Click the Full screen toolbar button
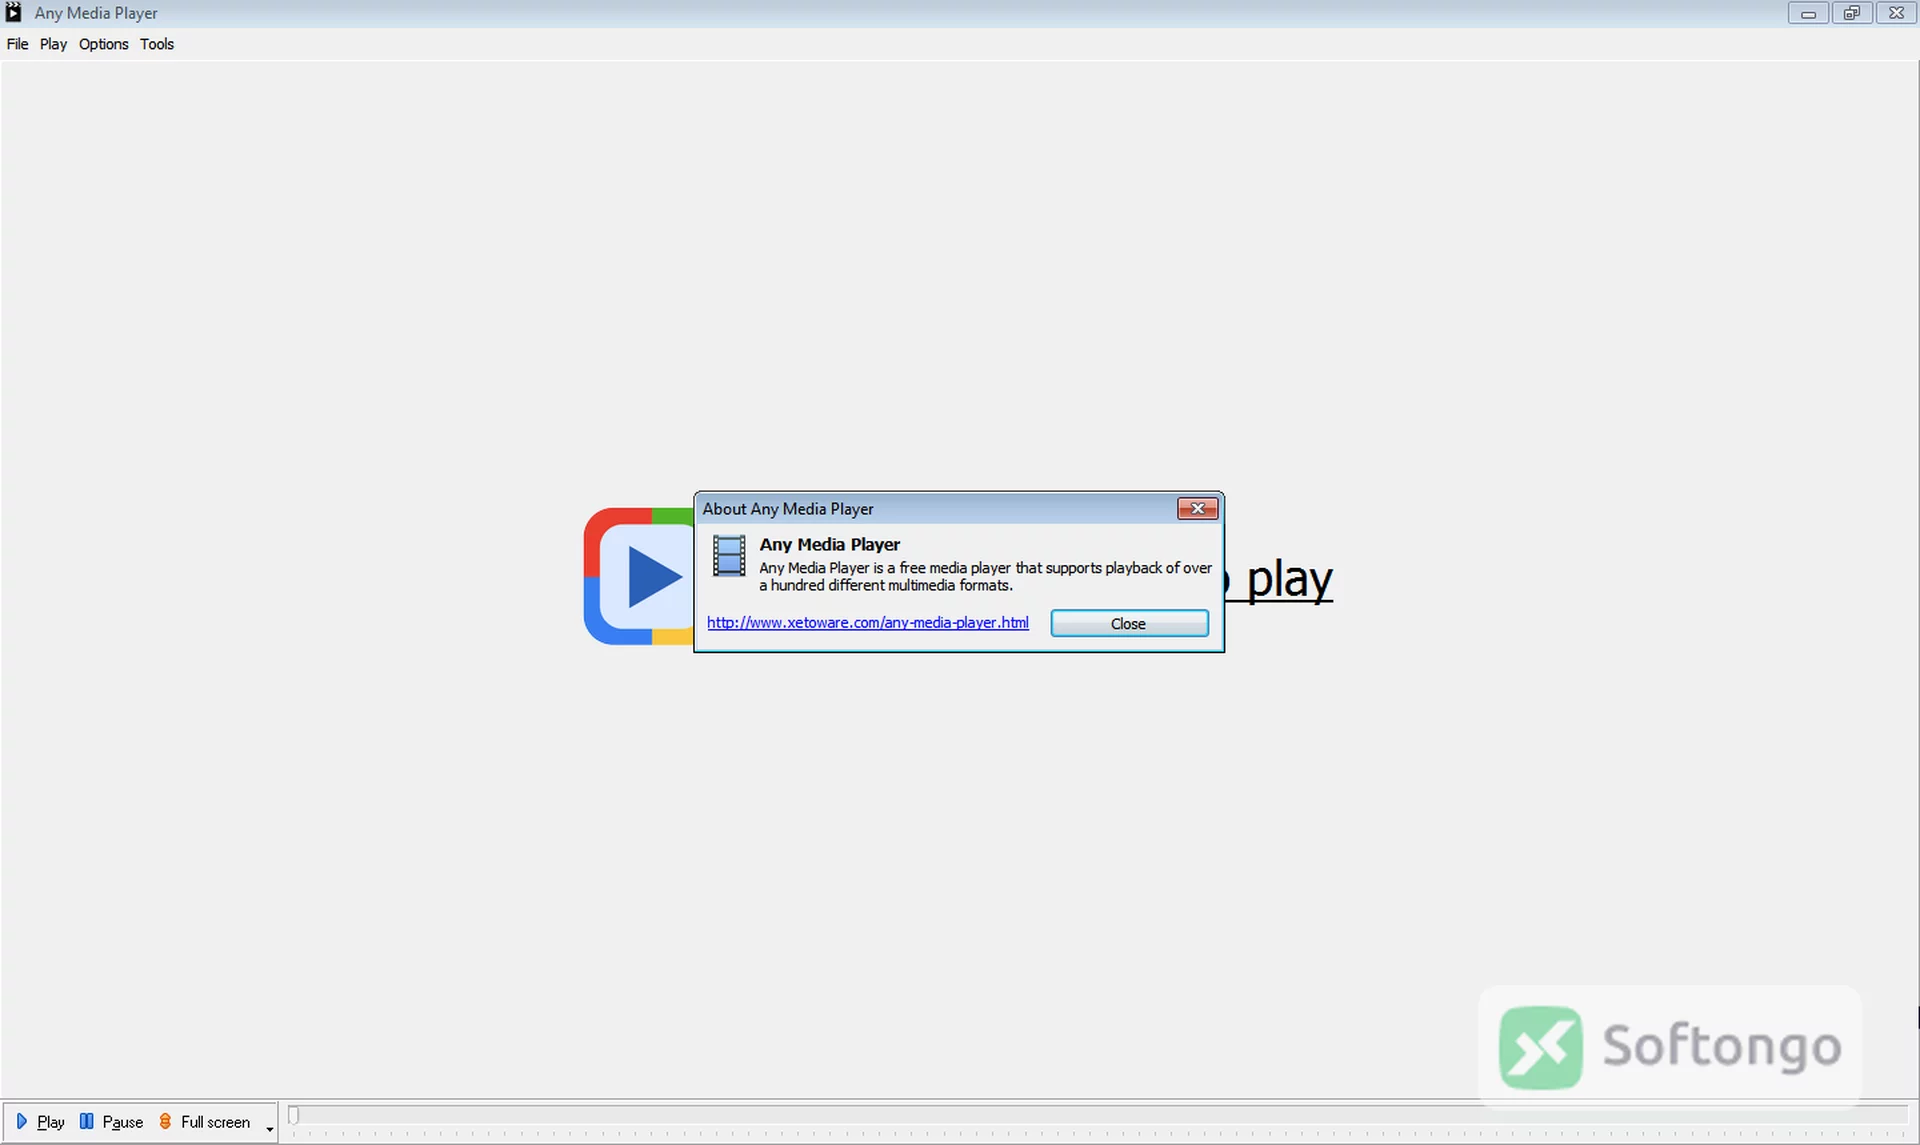This screenshot has width=1920, height=1145. [x=205, y=1122]
